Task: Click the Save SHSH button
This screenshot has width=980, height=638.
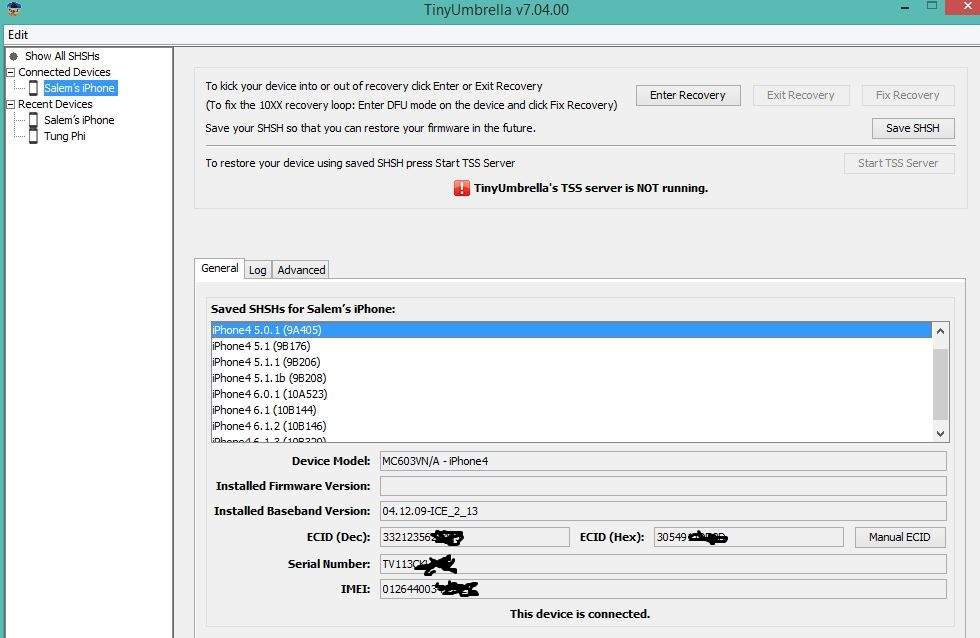Action: (x=912, y=128)
